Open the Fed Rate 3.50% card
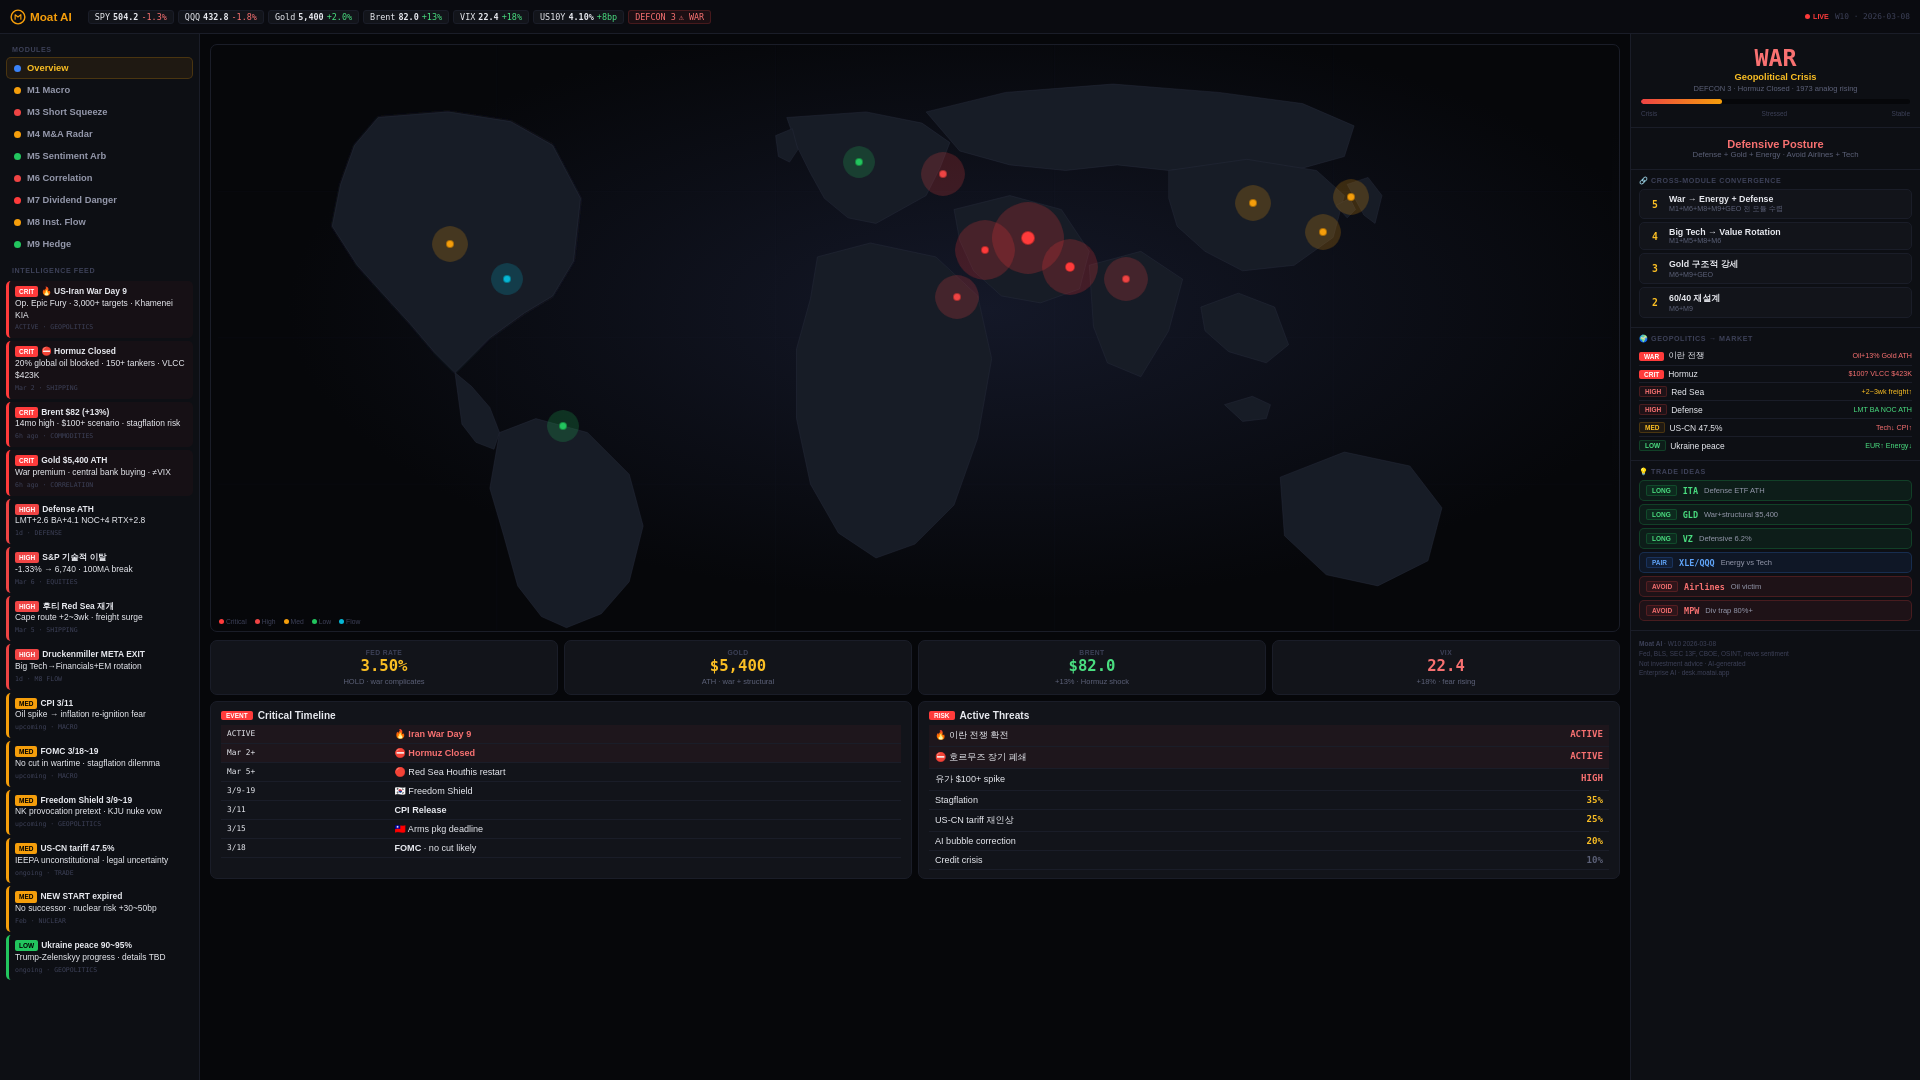The image size is (1920, 1080). pyautogui.click(x=384, y=667)
